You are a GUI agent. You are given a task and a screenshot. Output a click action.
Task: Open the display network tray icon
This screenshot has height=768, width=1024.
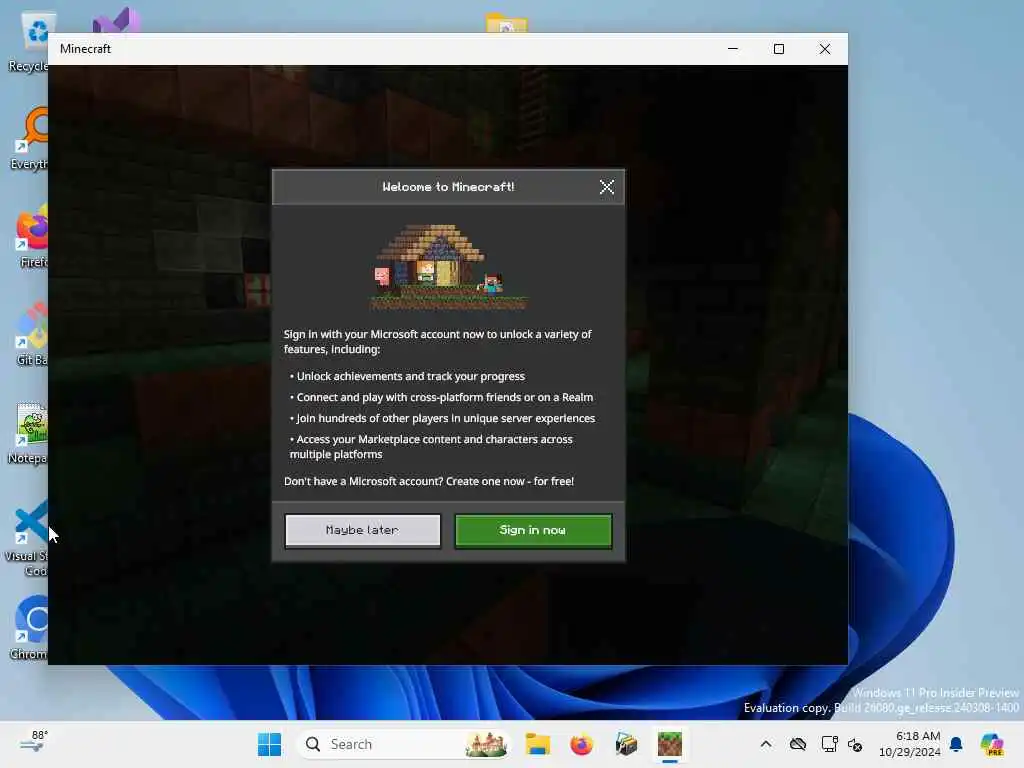click(x=829, y=744)
